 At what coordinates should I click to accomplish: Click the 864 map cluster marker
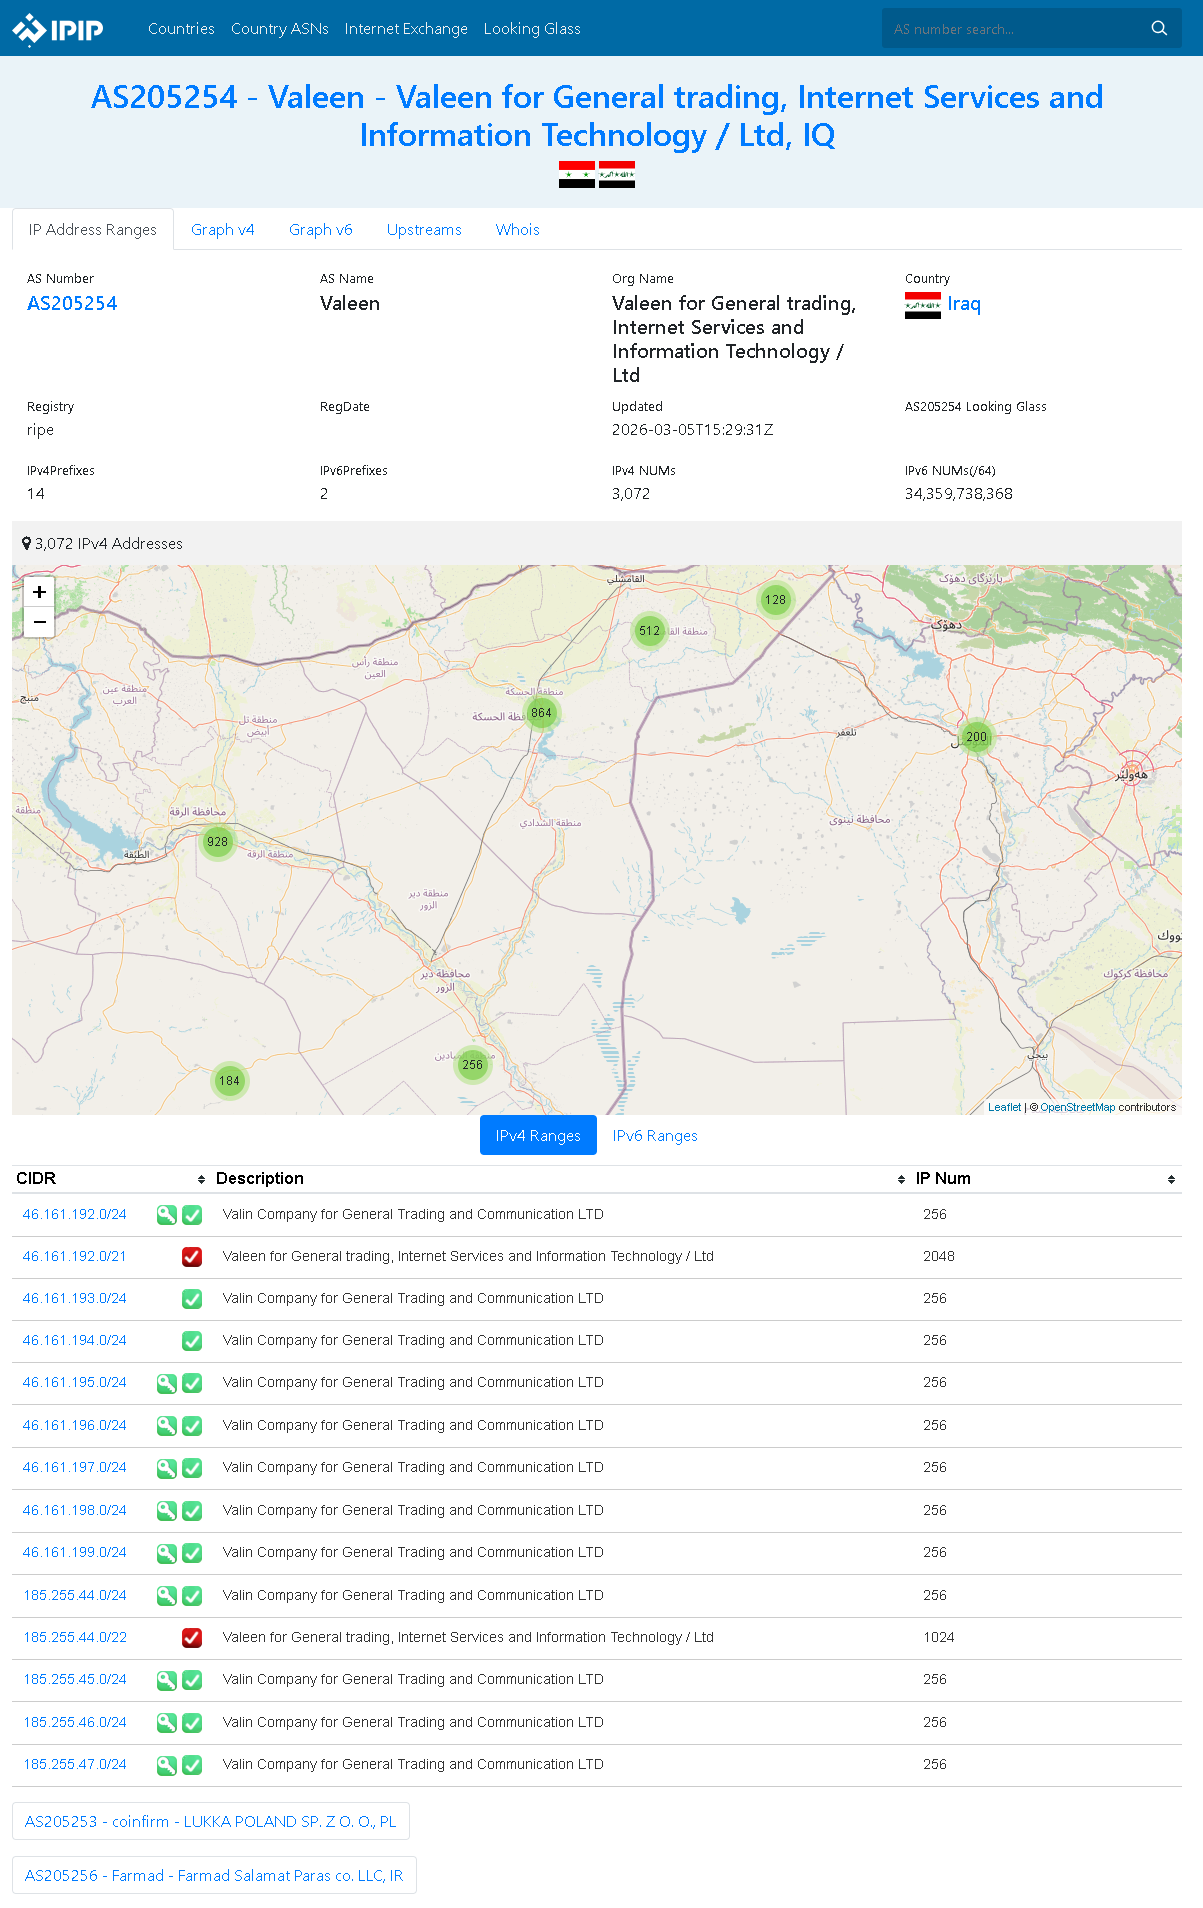click(x=541, y=713)
